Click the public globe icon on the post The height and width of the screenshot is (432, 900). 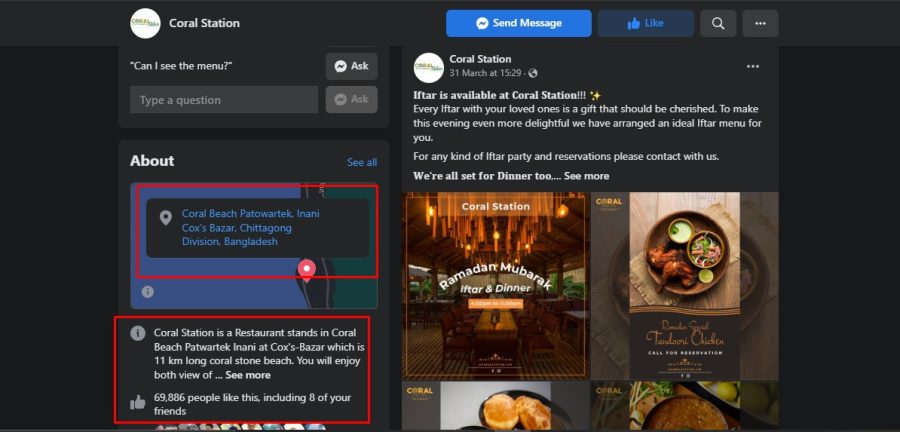coord(533,73)
